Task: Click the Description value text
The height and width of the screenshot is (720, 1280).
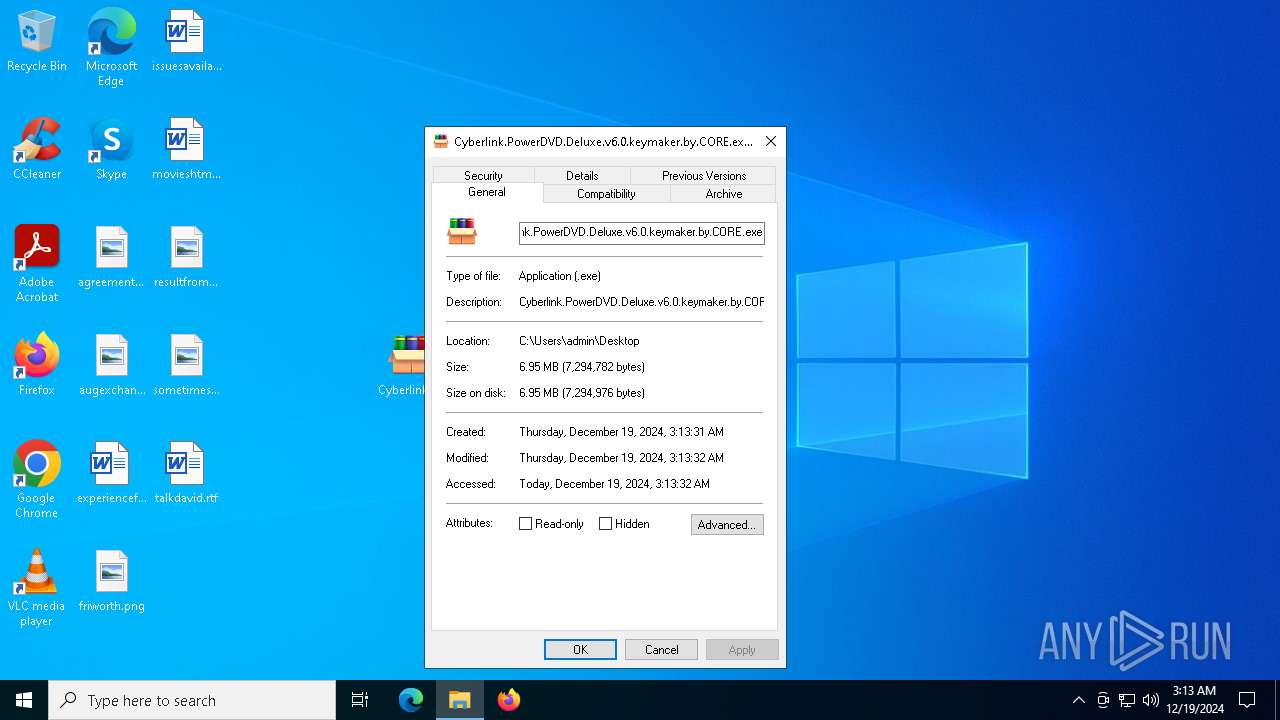Action: coord(641,302)
